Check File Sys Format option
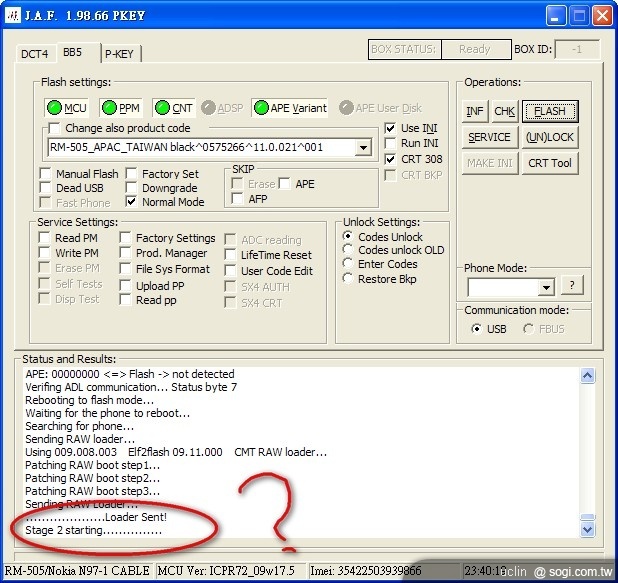Image resolution: width=618 pixels, height=583 pixels. point(125,269)
